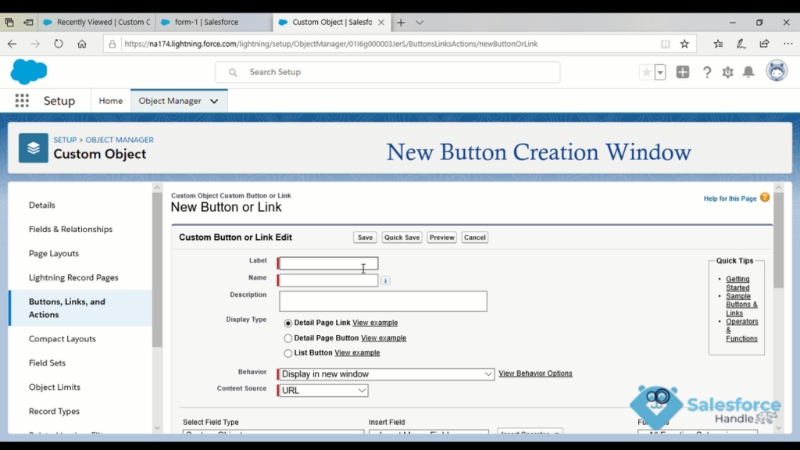Image resolution: width=800 pixels, height=450 pixels.
Task: Open the View Behavior Options link
Action: (x=535, y=374)
